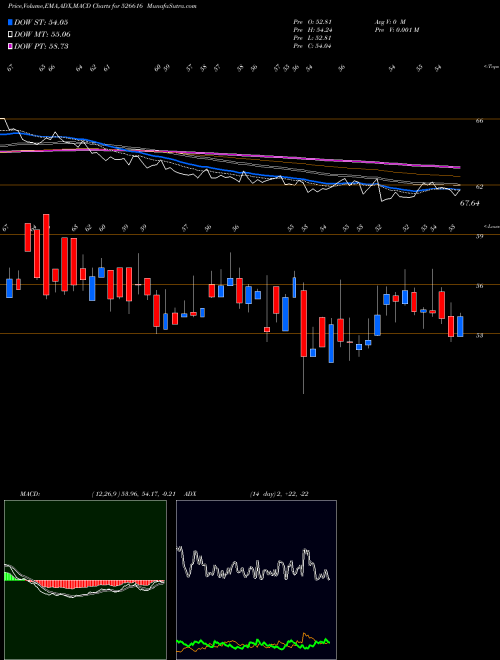Image resolution: width=500 pixels, height=660 pixels.
Task: Click the blue DOW ST legend swatch
Action: pyautogui.click(x=10, y=22)
